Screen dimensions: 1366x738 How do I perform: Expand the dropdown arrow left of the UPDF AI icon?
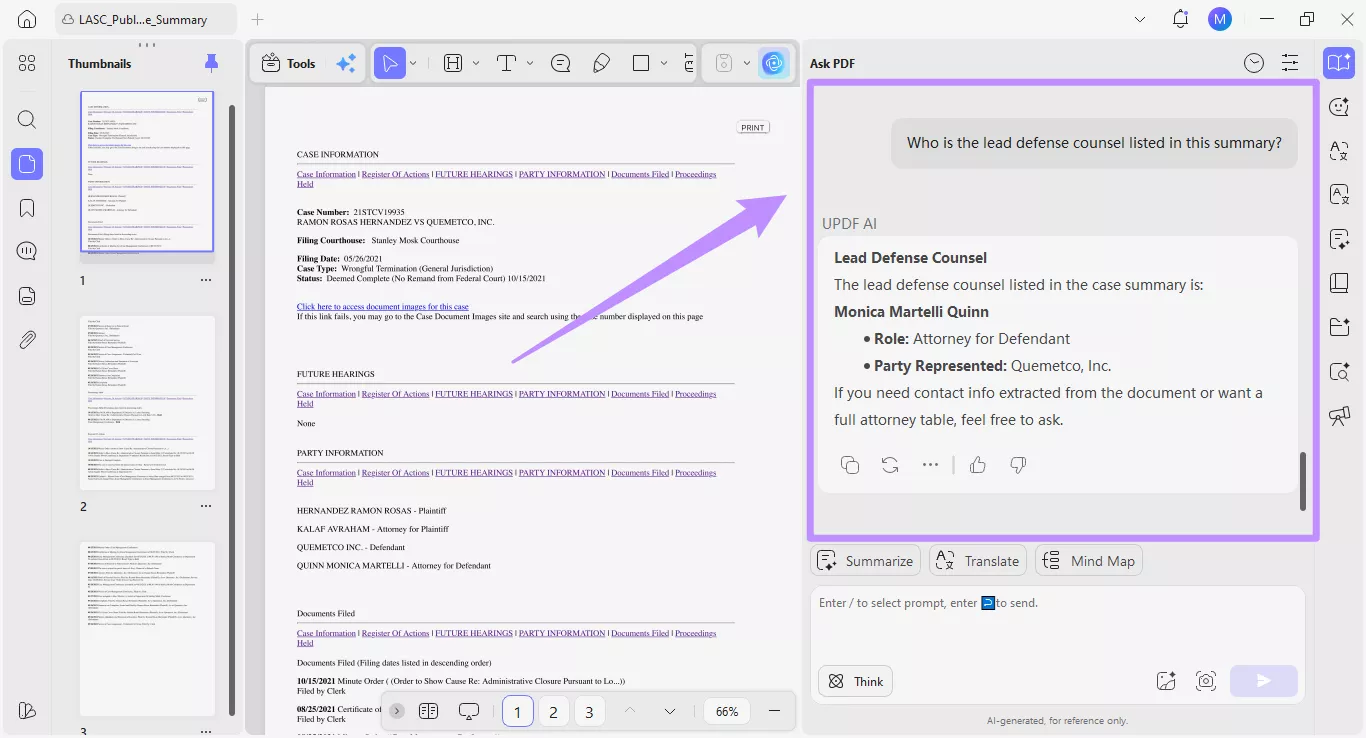tap(747, 63)
